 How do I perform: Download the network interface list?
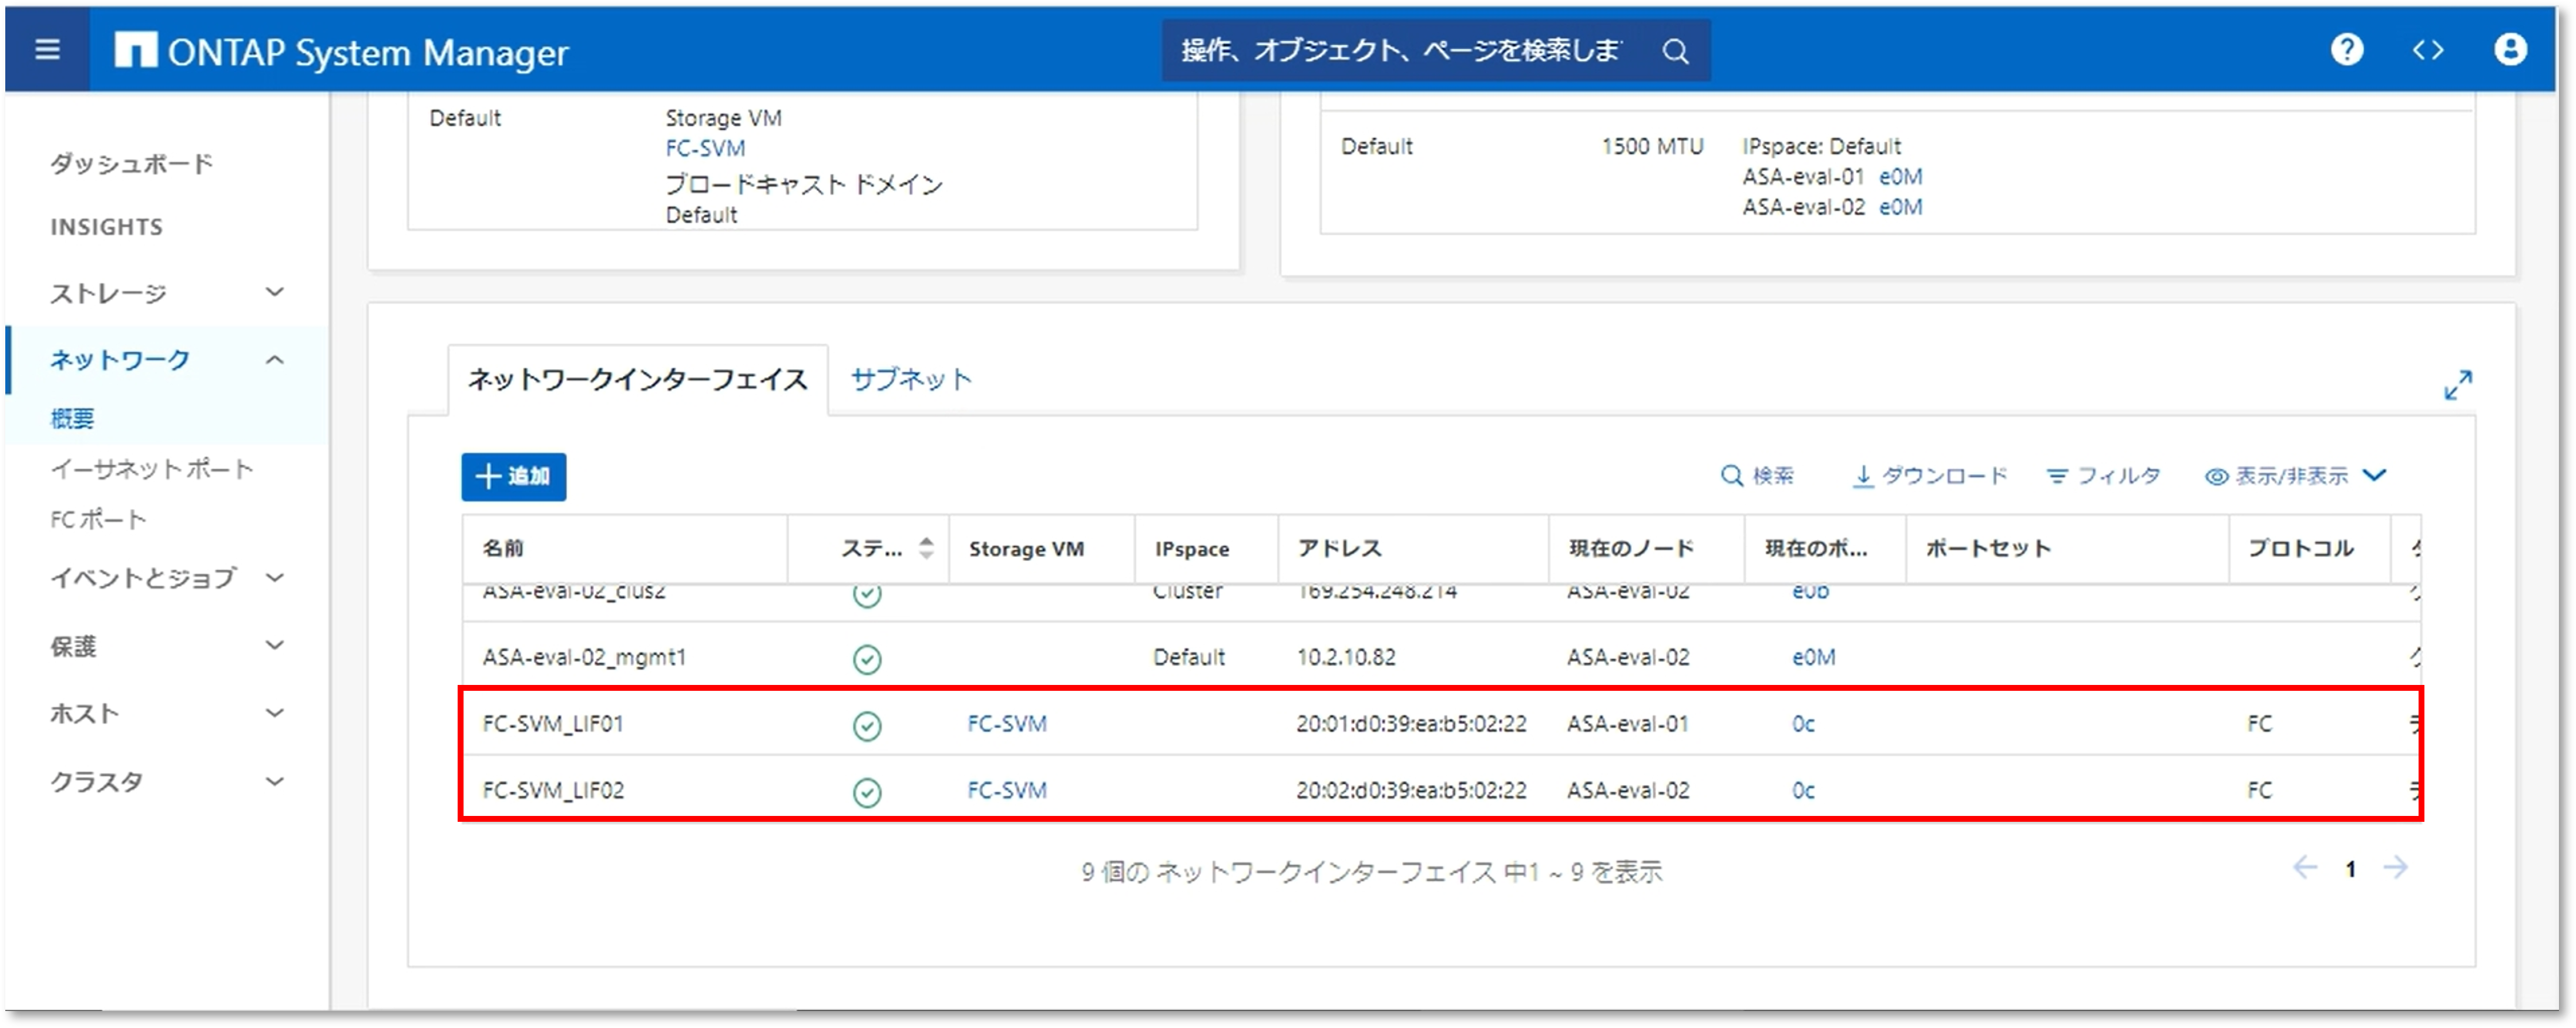coord(1929,476)
